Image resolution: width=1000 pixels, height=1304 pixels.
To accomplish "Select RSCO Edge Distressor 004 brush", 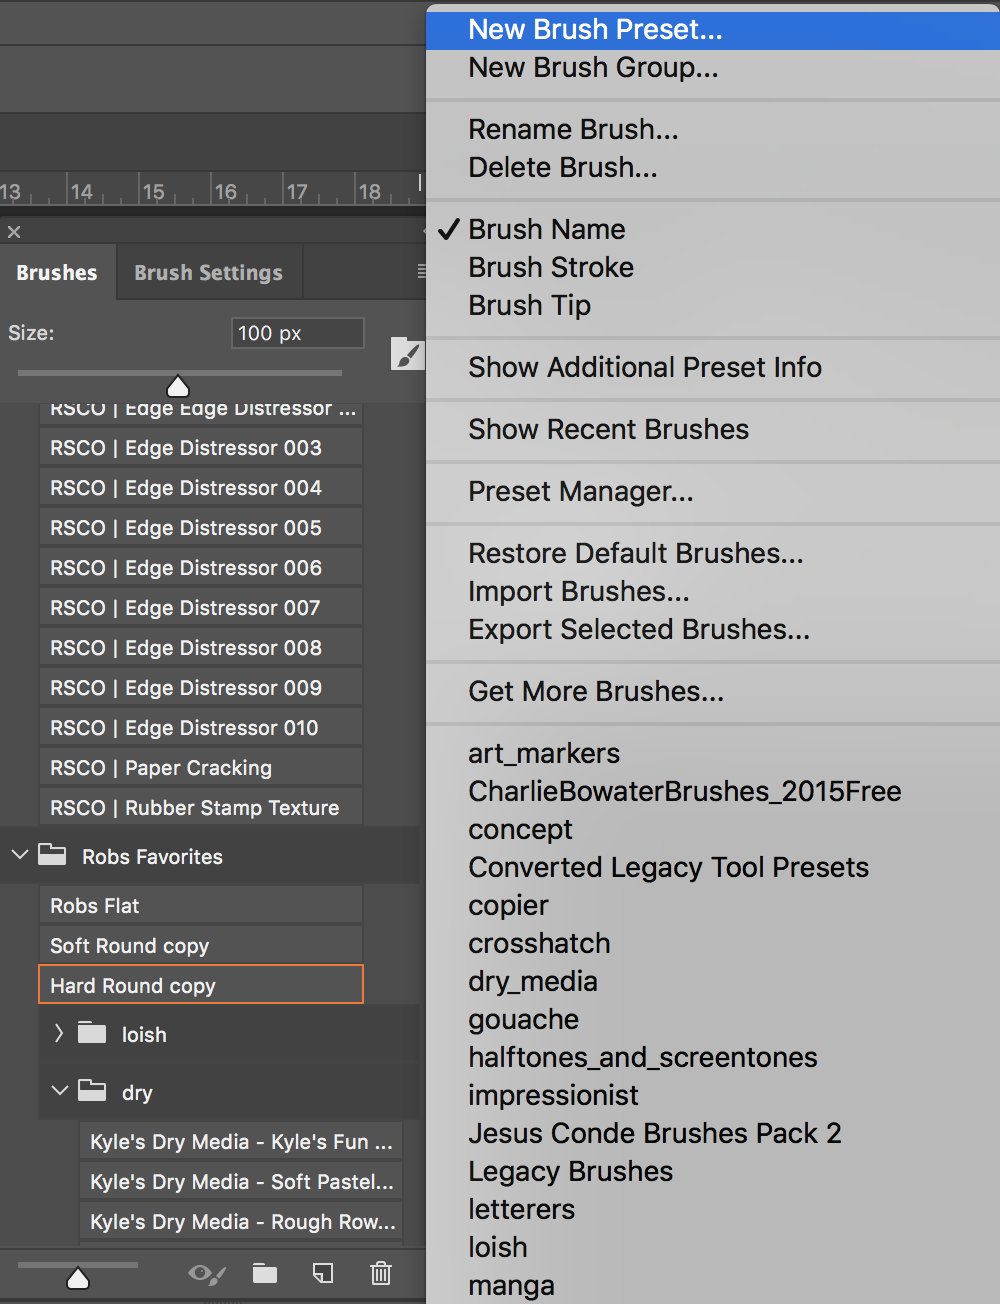I will [x=201, y=488].
